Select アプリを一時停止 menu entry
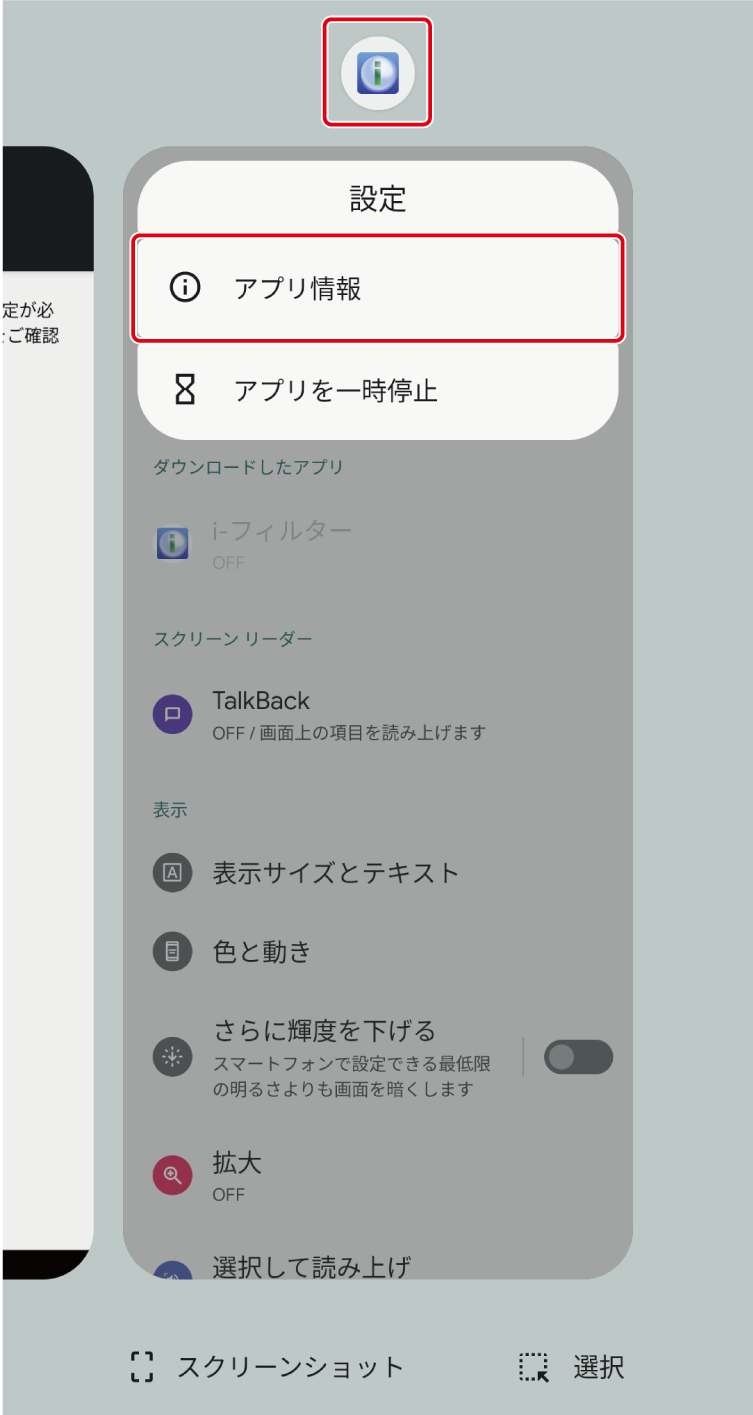Image resolution: width=753 pixels, height=1415 pixels. click(x=379, y=390)
